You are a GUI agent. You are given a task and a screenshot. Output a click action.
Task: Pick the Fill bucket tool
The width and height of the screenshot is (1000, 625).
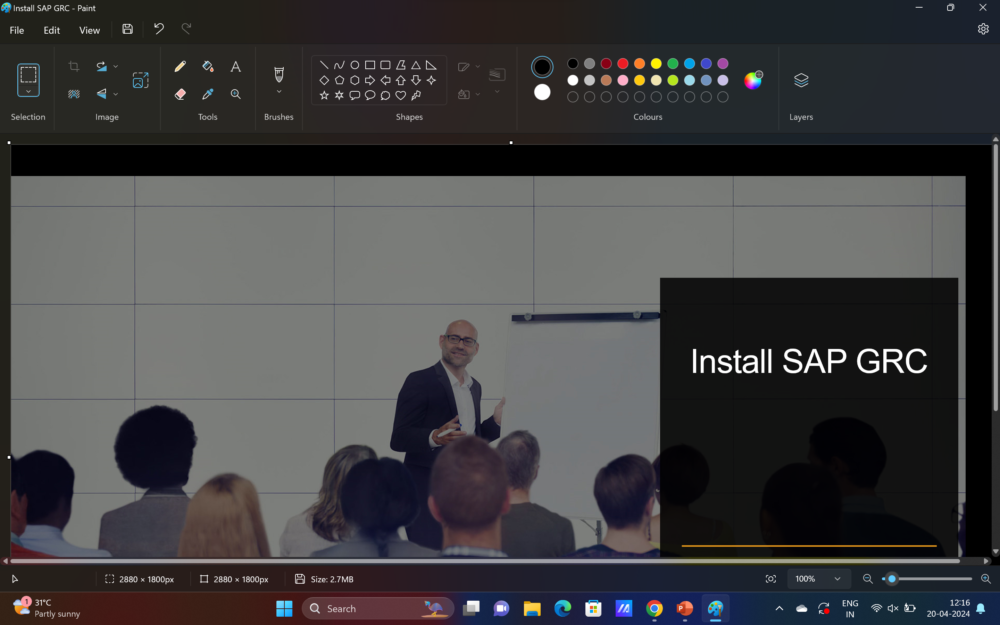click(x=208, y=67)
